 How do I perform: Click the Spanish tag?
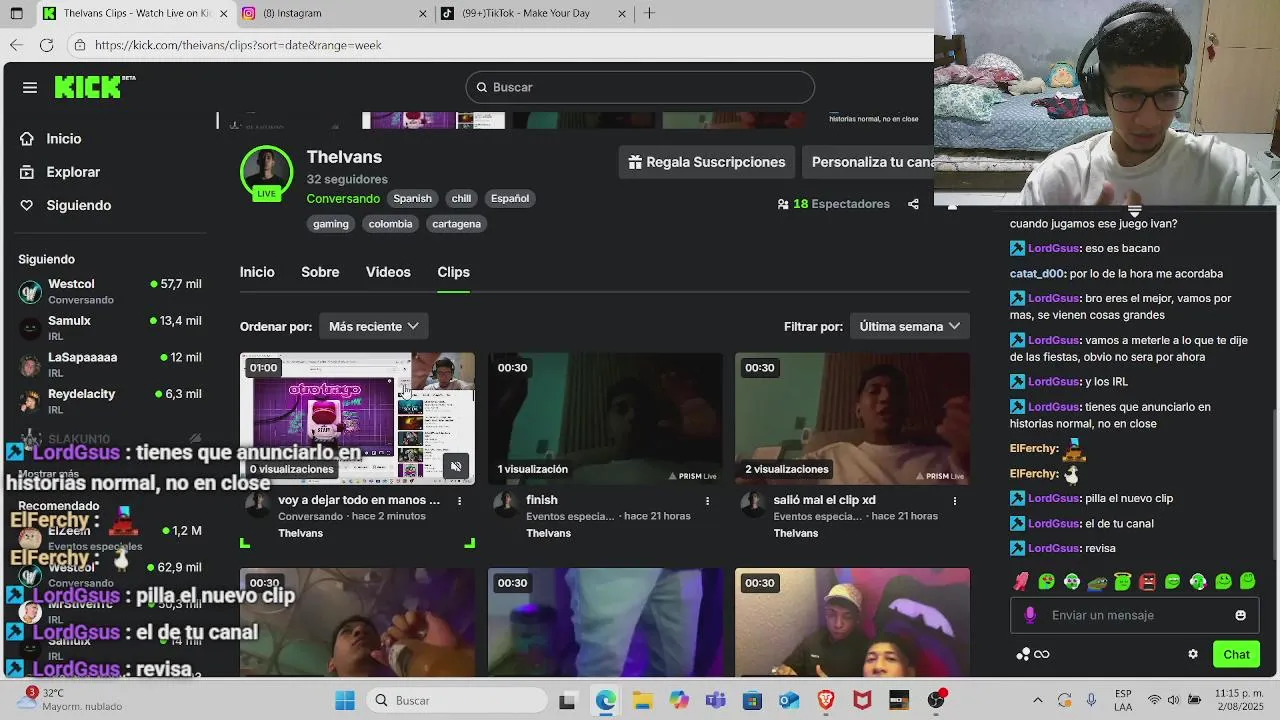[412, 198]
